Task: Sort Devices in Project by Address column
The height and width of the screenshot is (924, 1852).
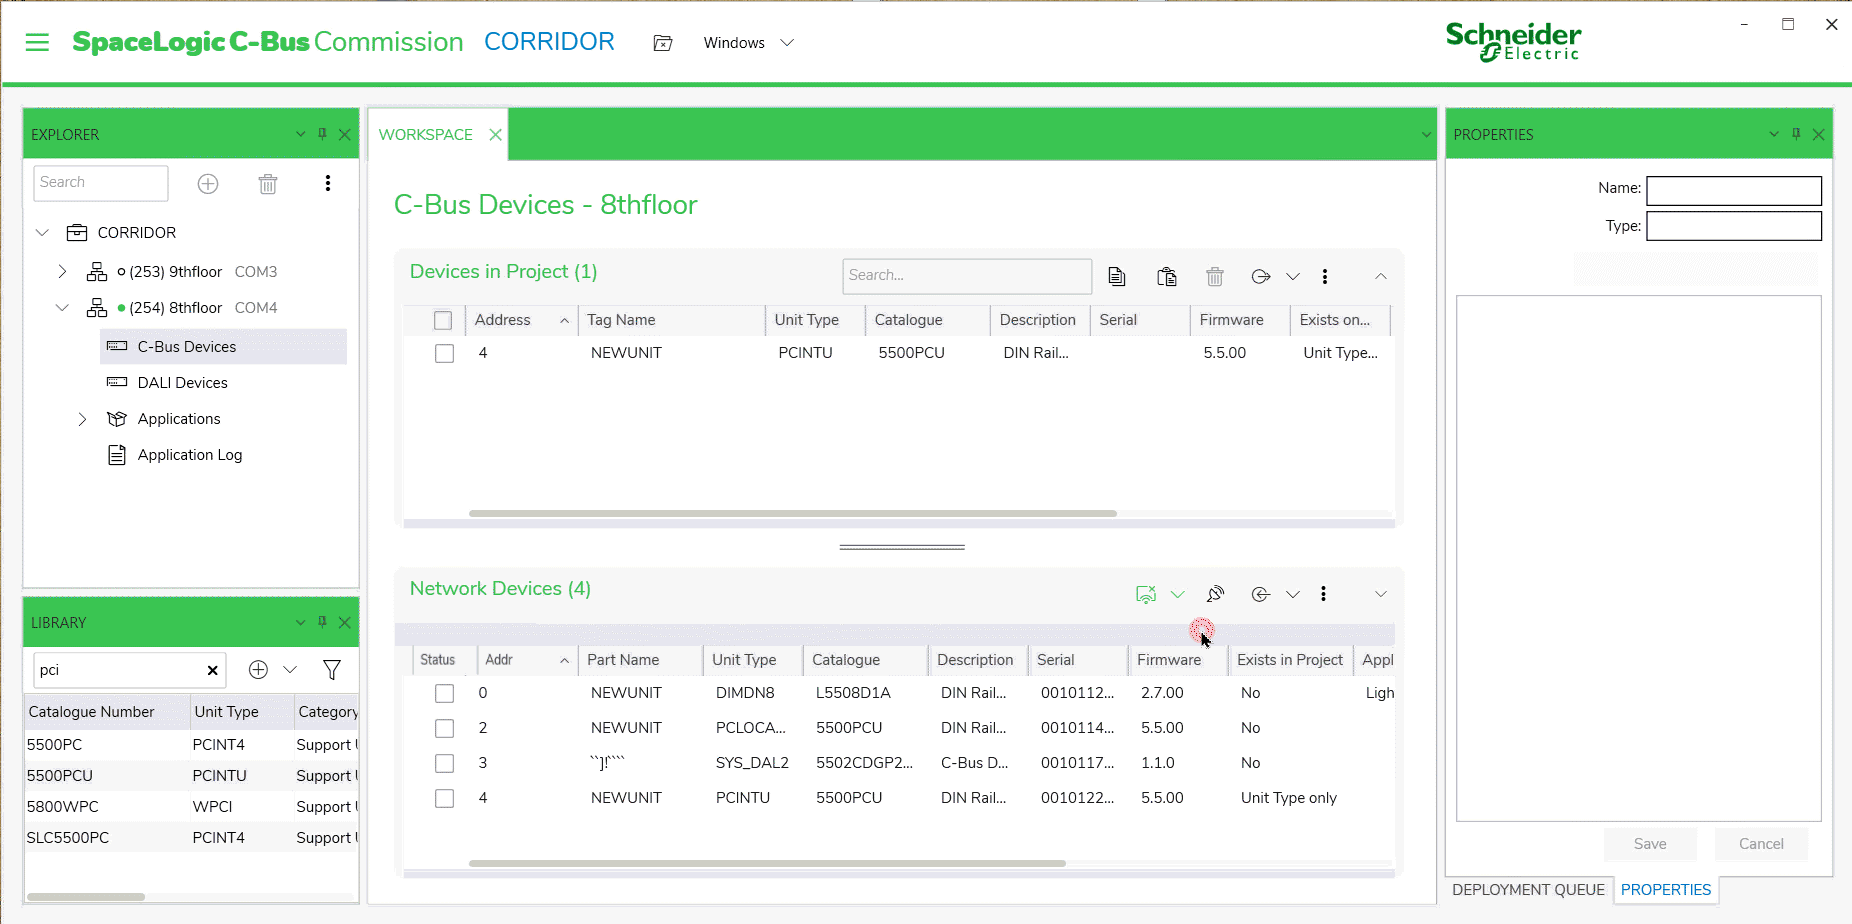Action: (x=521, y=320)
